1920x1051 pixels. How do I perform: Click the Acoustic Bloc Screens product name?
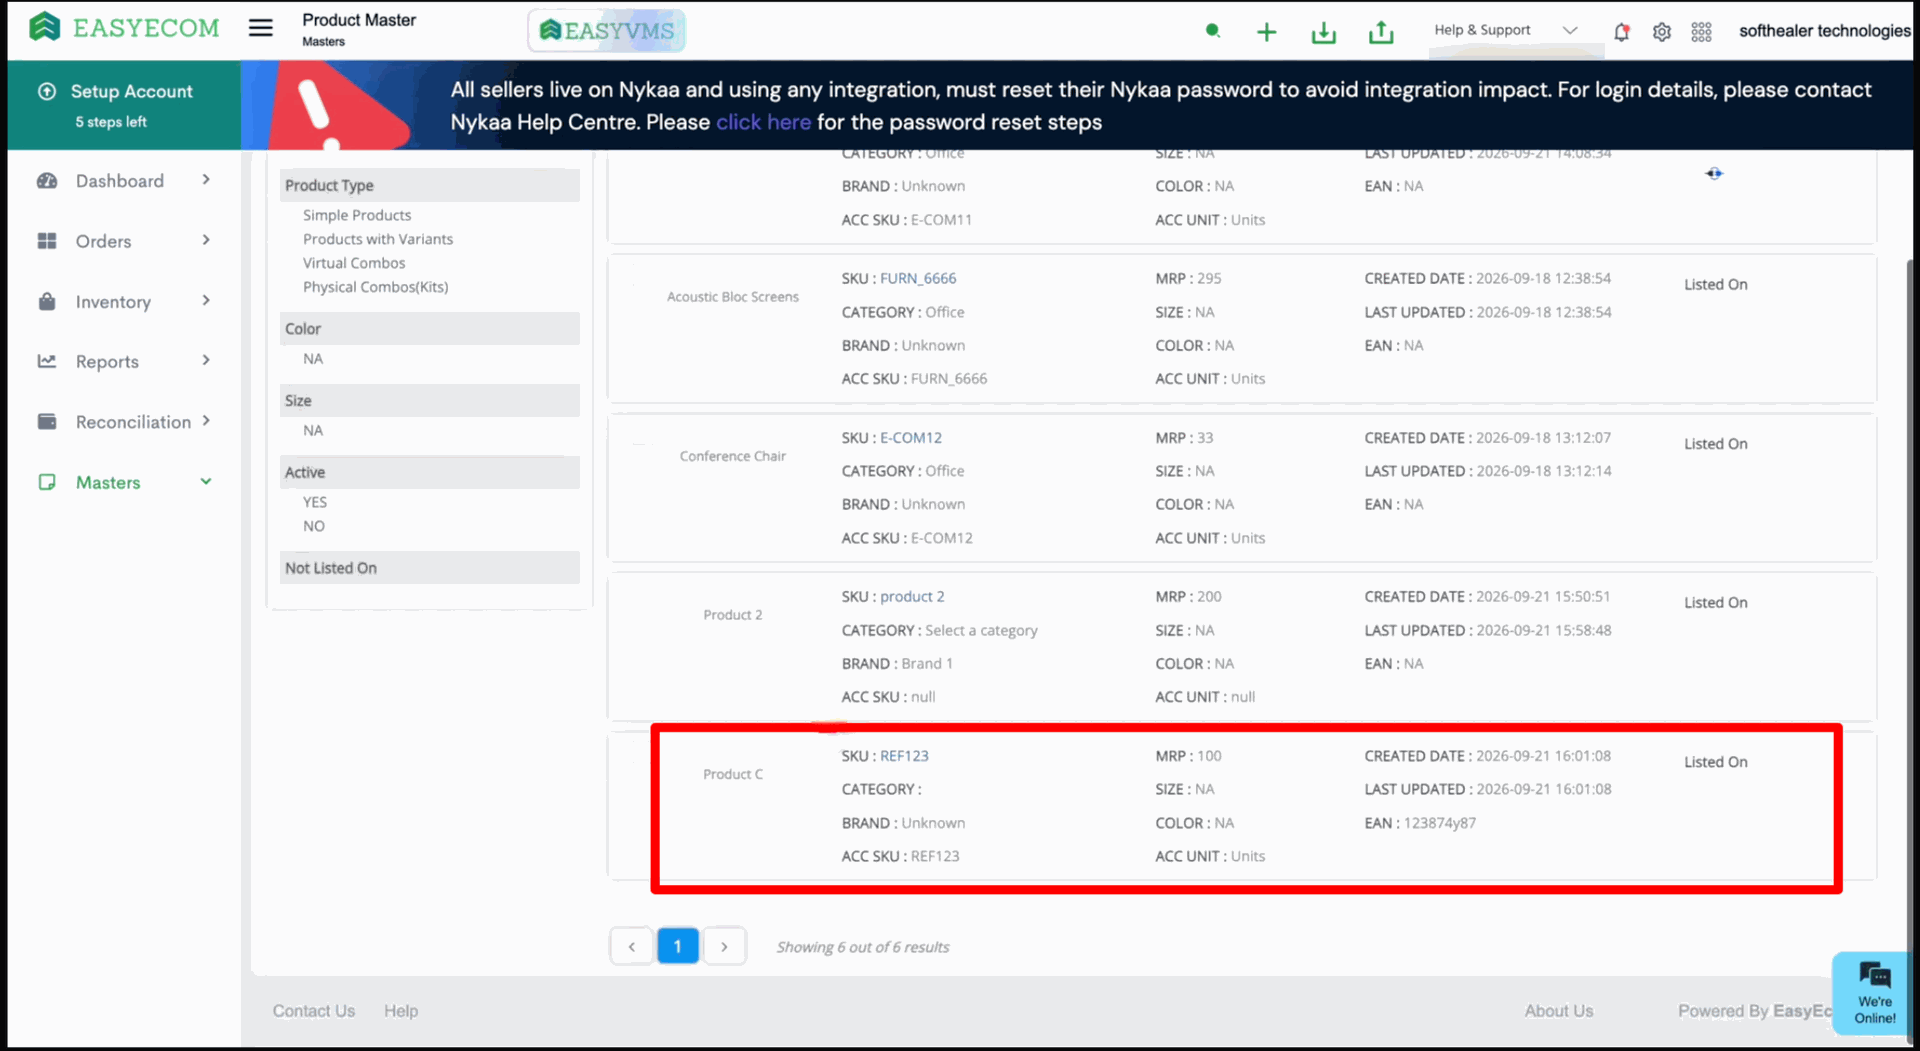pyautogui.click(x=733, y=297)
